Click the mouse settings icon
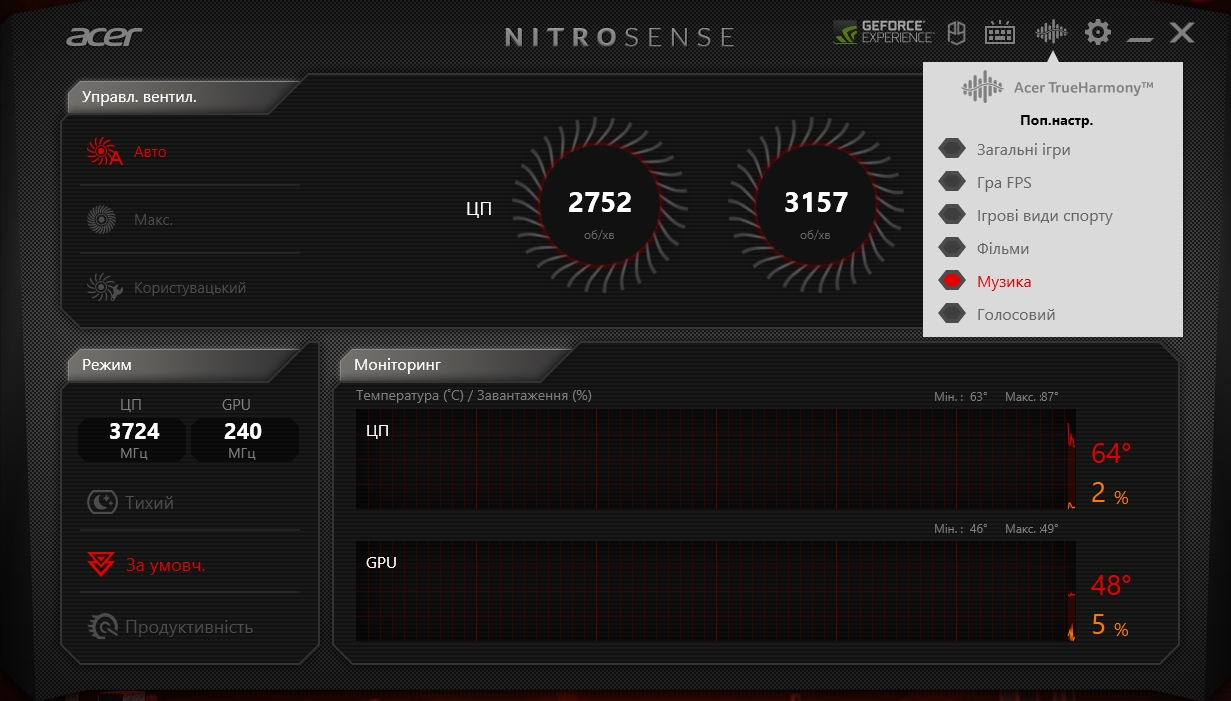 tap(956, 33)
